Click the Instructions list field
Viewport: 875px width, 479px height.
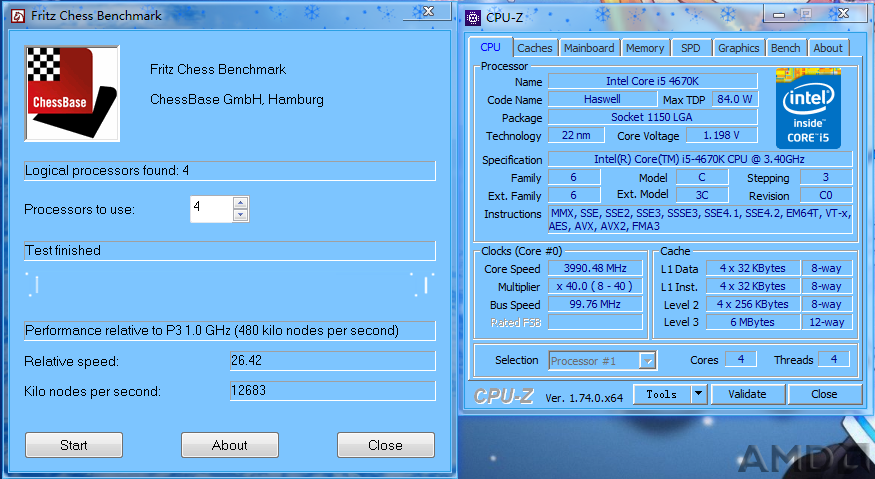coord(700,219)
